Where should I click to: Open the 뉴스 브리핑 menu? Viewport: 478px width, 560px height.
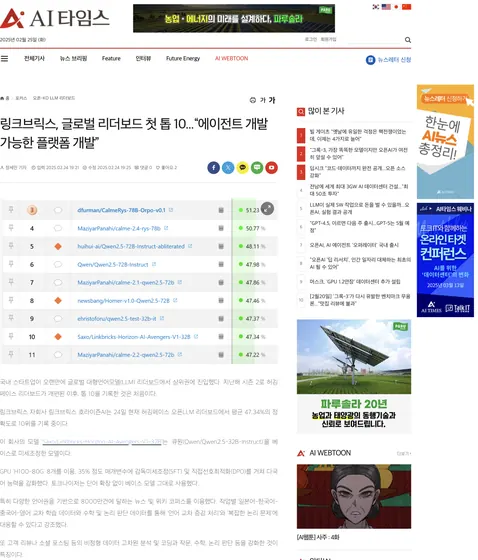tap(73, 59)
